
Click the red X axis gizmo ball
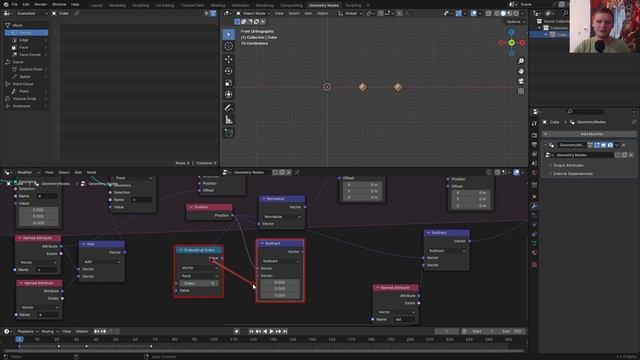pos(522,42)
